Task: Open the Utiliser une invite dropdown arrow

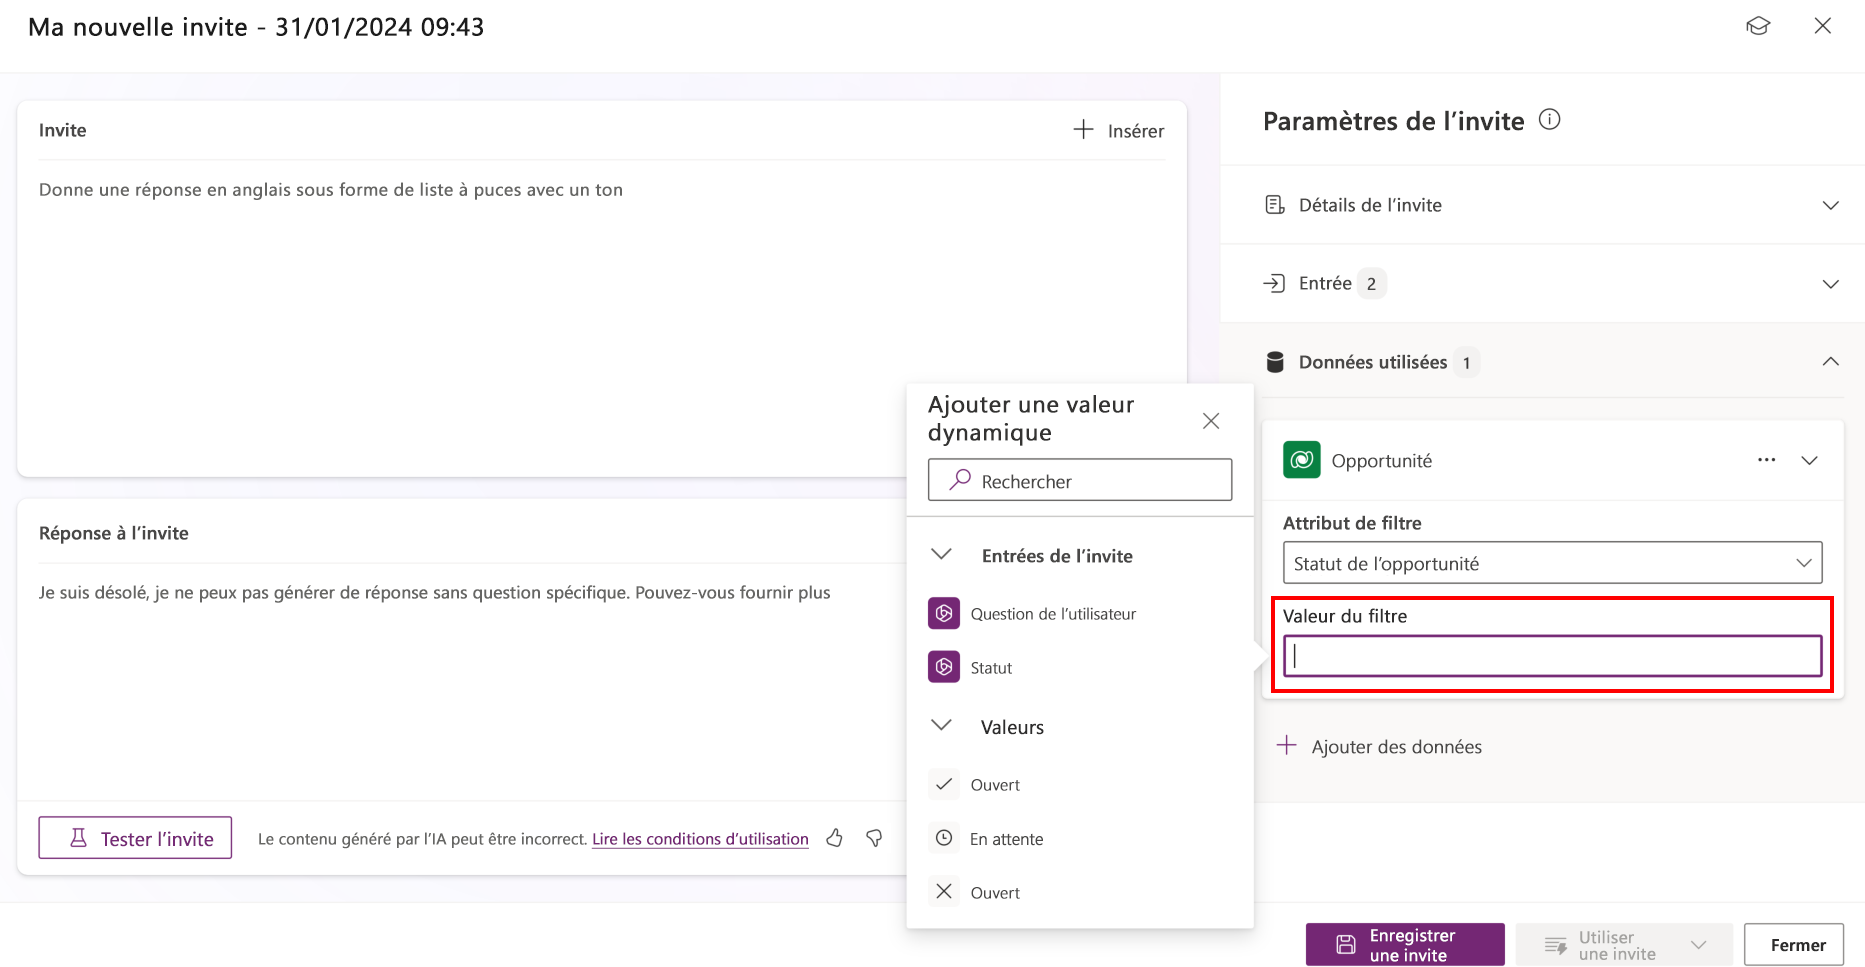Action: (x=1699, y=945)
